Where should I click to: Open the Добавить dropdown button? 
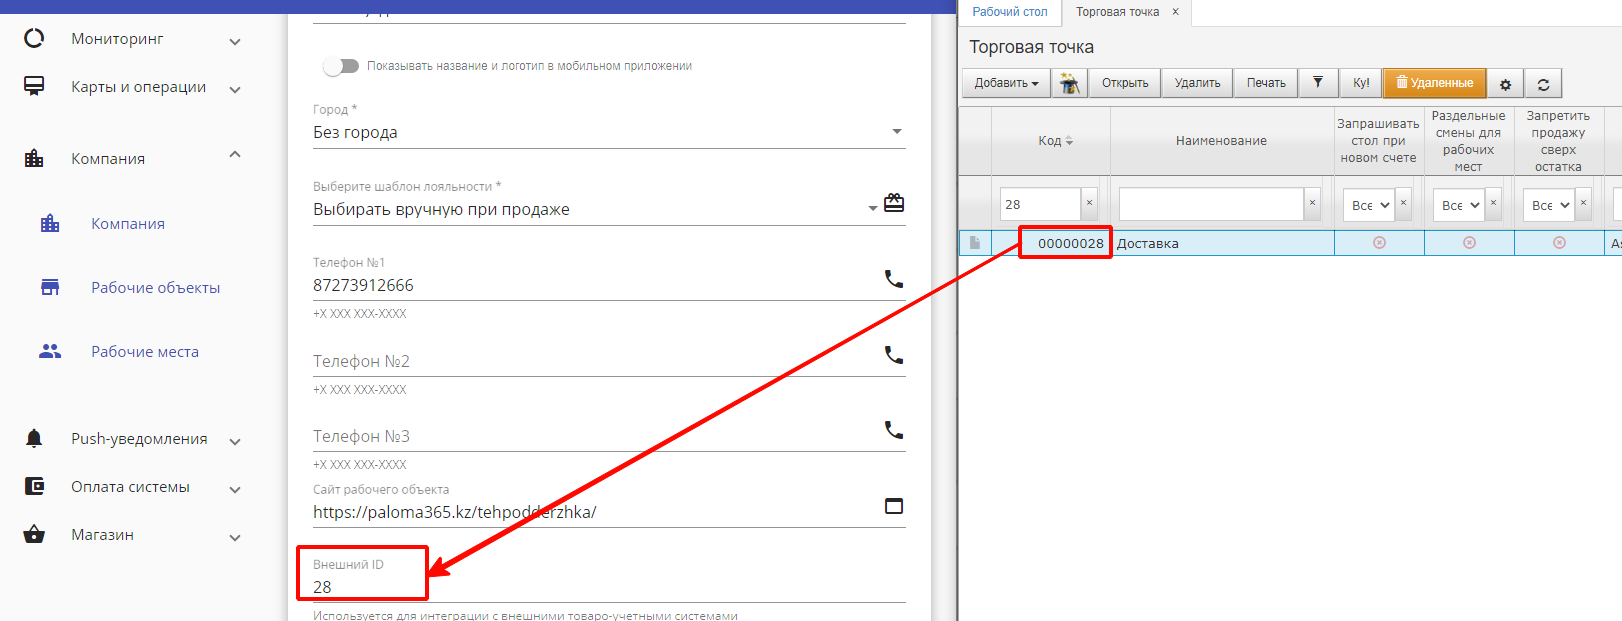1006,83
